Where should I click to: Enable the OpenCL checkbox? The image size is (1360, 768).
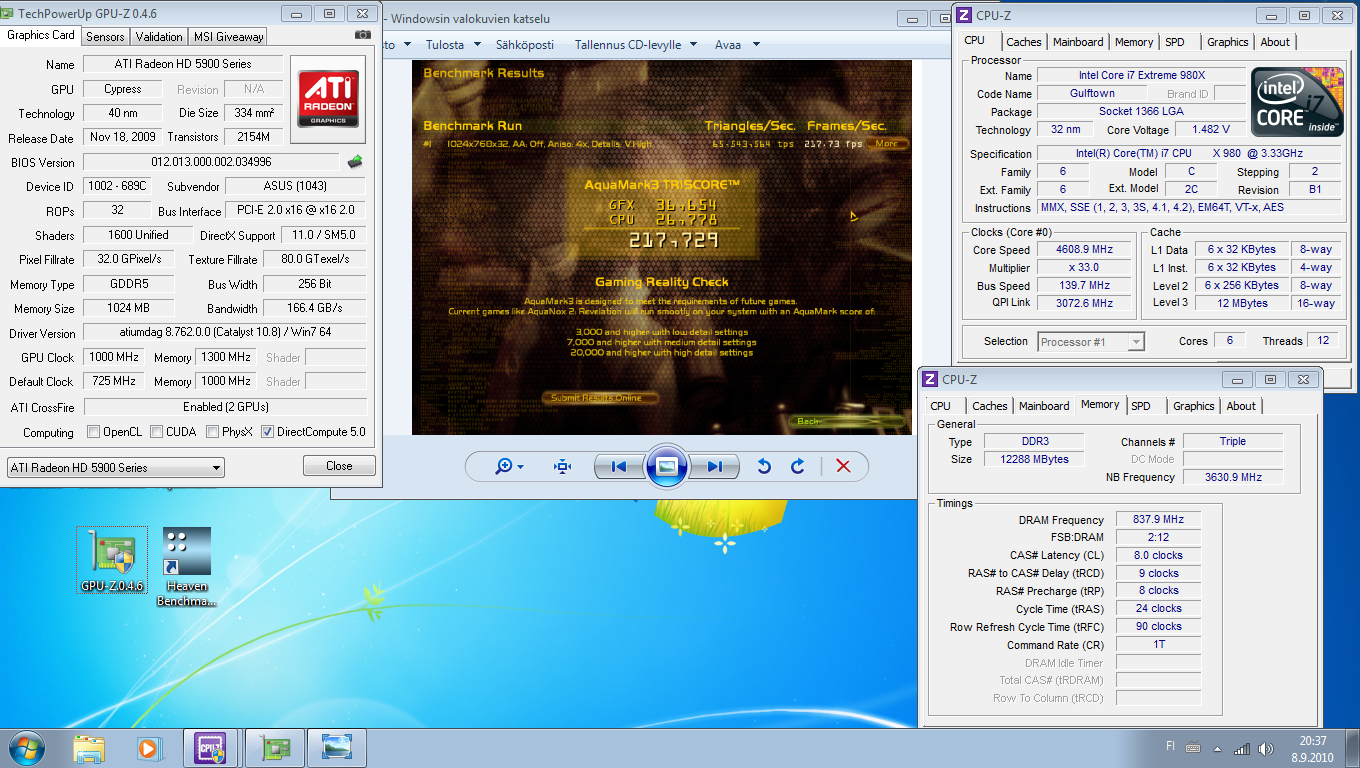[93, 432]
